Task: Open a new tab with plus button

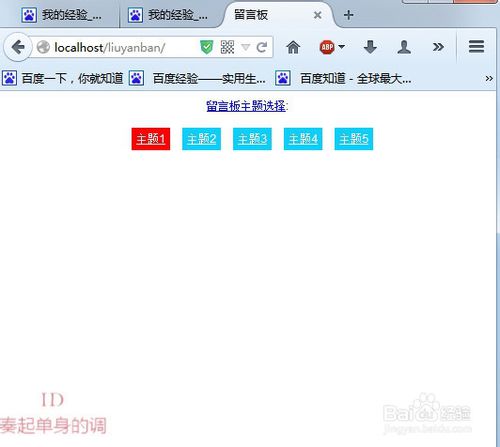Action: (x=348, y=15)
